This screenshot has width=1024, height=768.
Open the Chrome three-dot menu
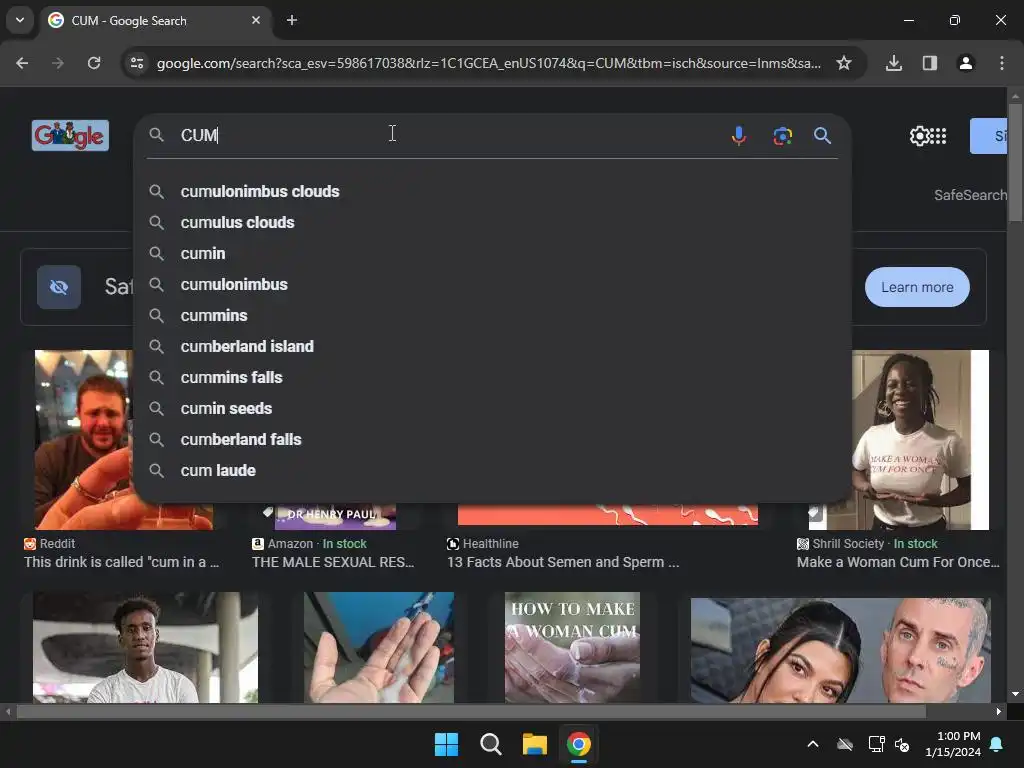[x=1002, y=63]
